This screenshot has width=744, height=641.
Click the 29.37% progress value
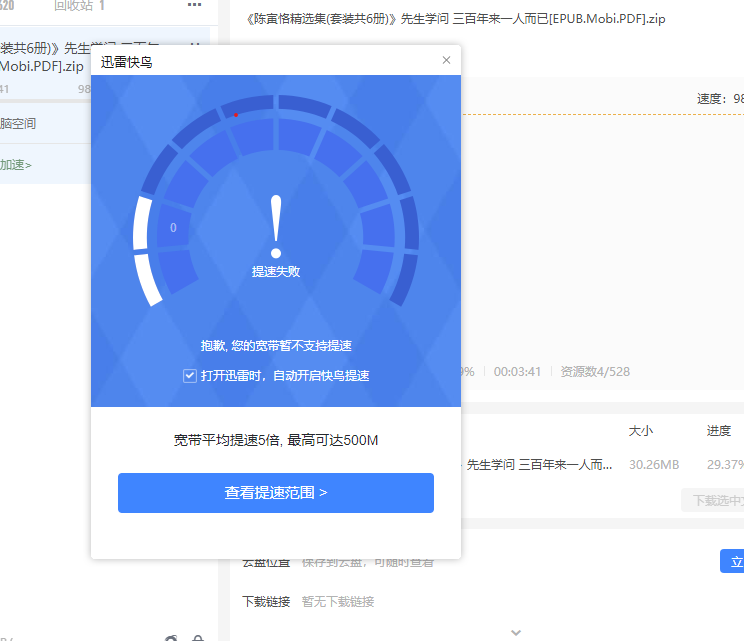725,464
